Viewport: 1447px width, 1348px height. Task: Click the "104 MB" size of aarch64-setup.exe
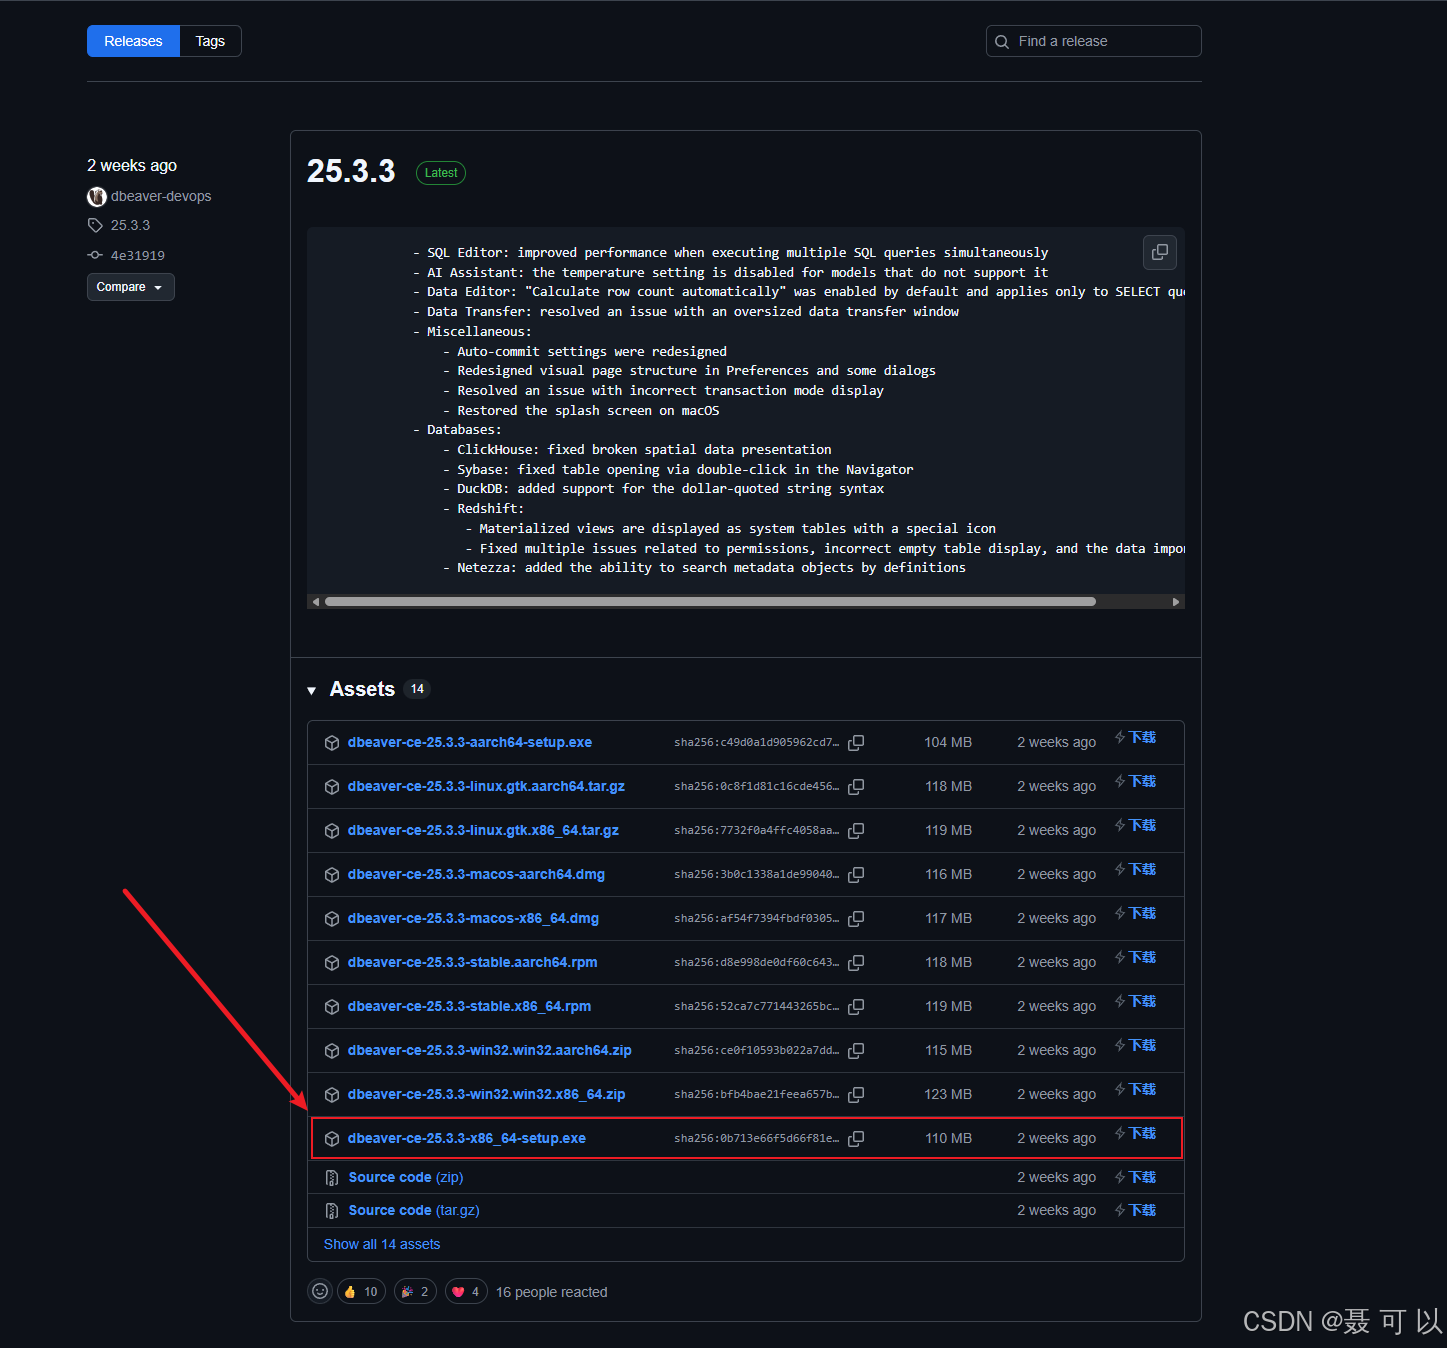pos(948,742)
